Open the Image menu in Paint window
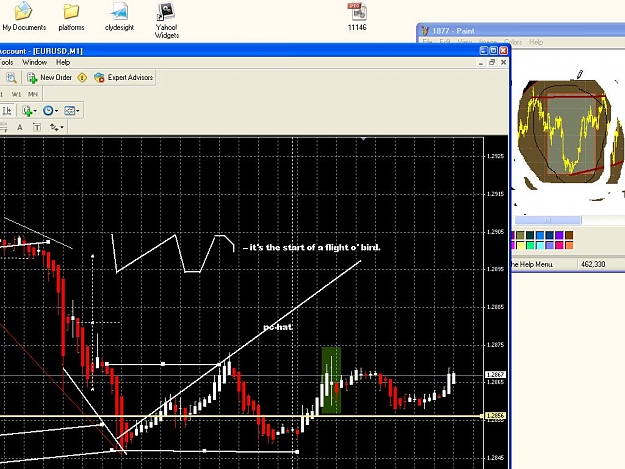The width and height of the screenshot is (625, 469). tap(487, 42)
